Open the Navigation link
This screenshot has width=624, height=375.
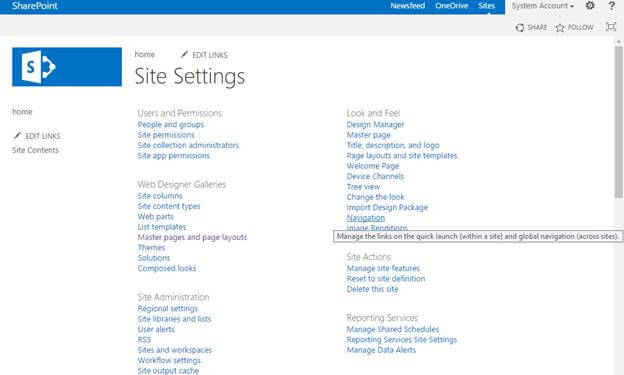pos(366,218)
